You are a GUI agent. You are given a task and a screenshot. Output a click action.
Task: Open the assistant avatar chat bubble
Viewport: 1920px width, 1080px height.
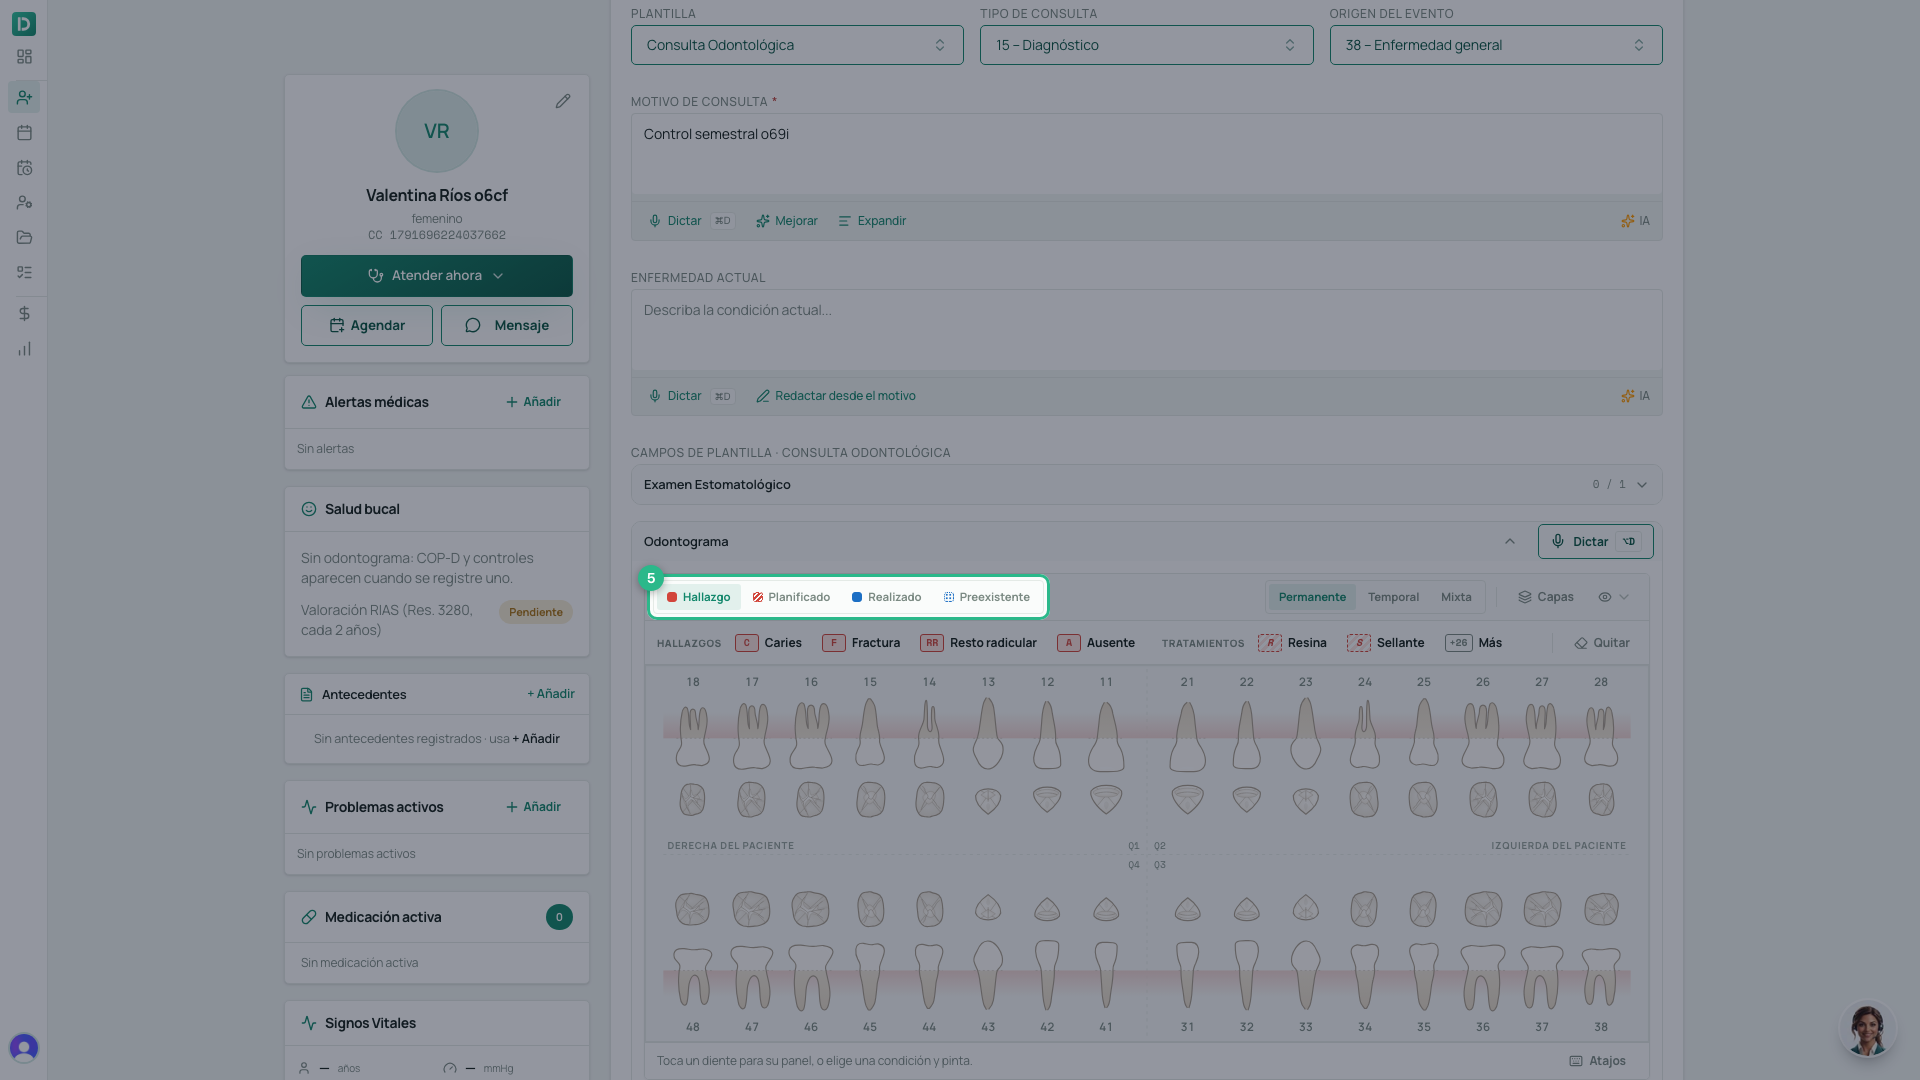1866,1030
